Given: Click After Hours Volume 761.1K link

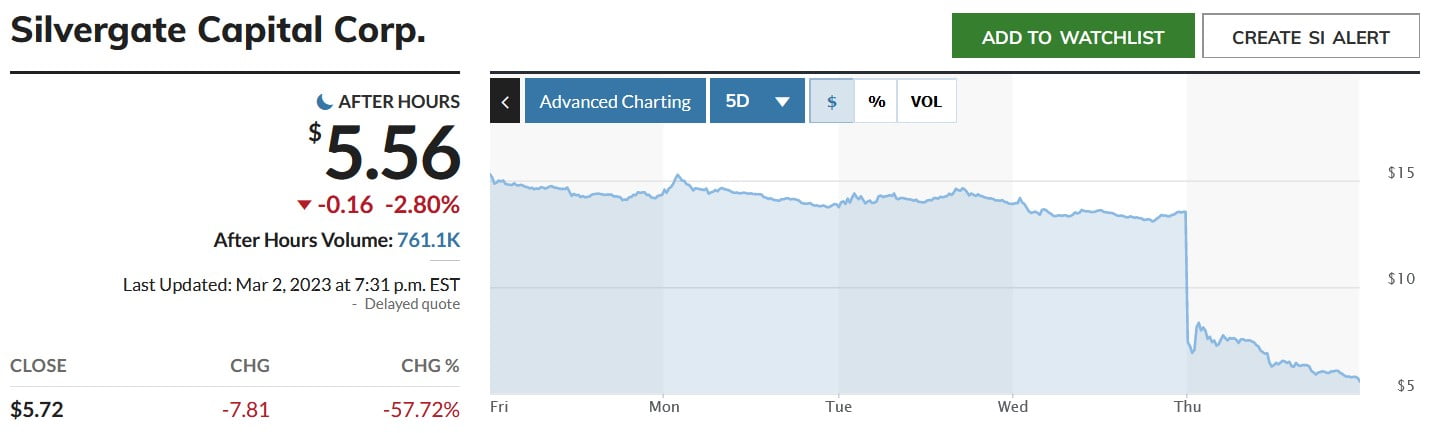Looking at the screenshot, I should [429, 240].
